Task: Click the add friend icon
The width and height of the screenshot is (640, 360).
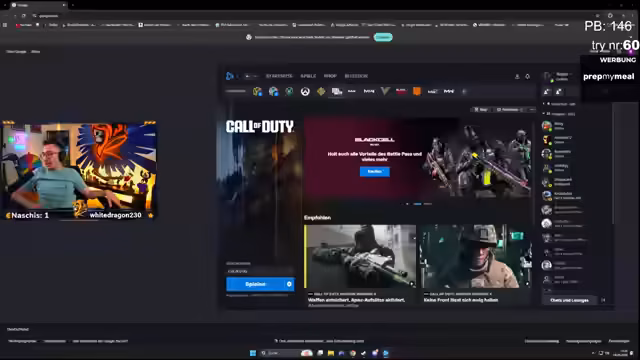Action: [547, 91]
